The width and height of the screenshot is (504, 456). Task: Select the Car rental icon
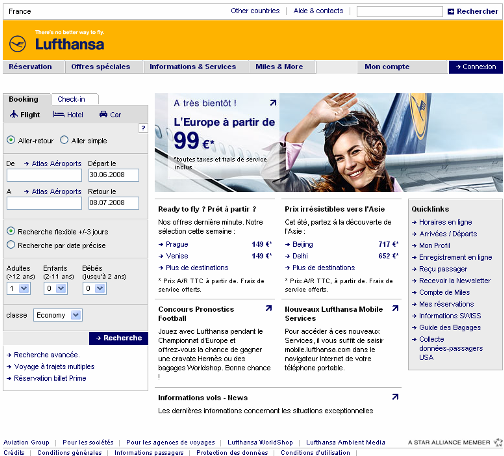coord(103,114)
